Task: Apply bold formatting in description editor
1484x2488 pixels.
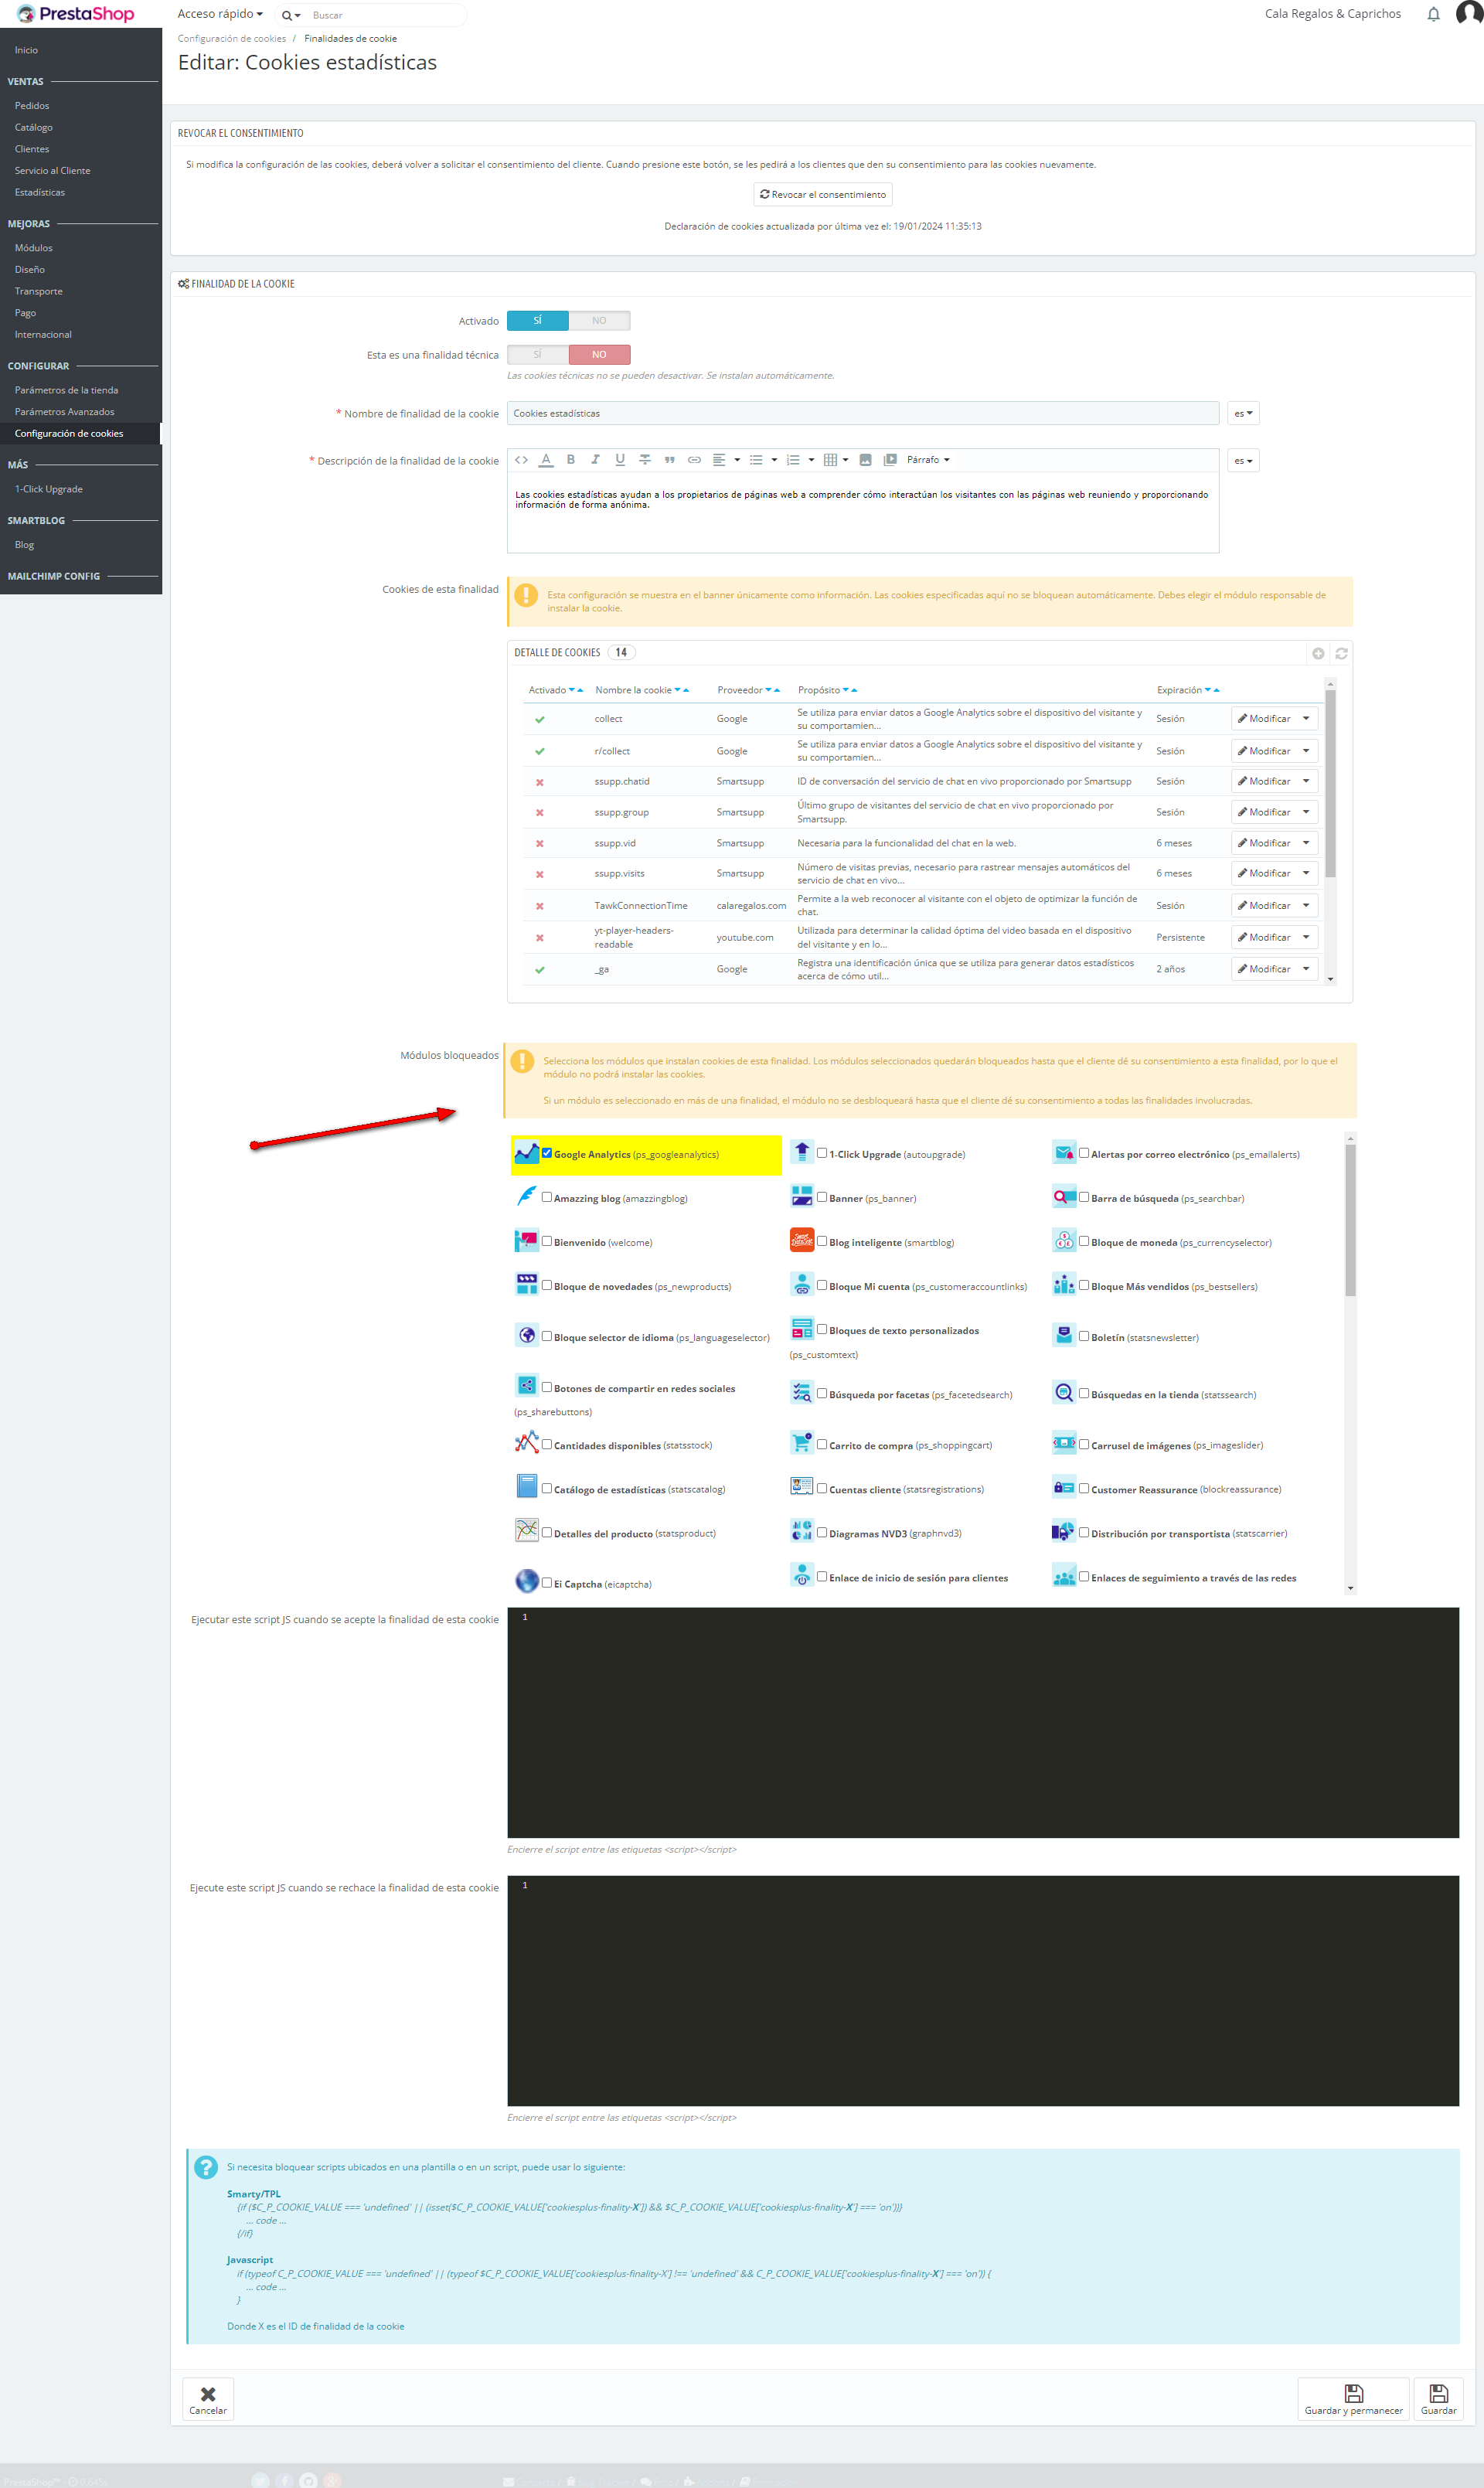Action: coord(571,460)
